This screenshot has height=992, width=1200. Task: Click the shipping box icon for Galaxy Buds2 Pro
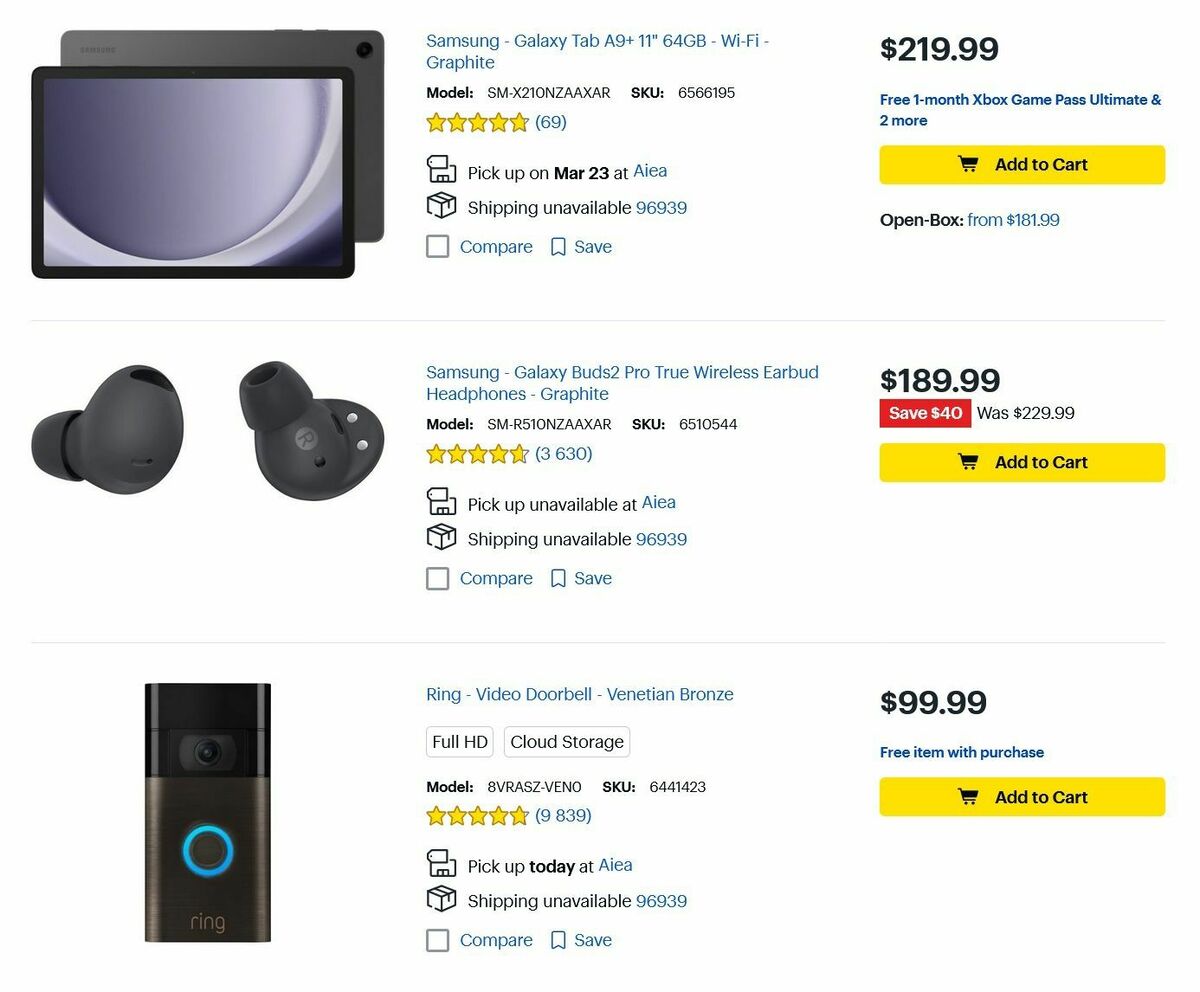coord(440,538)
